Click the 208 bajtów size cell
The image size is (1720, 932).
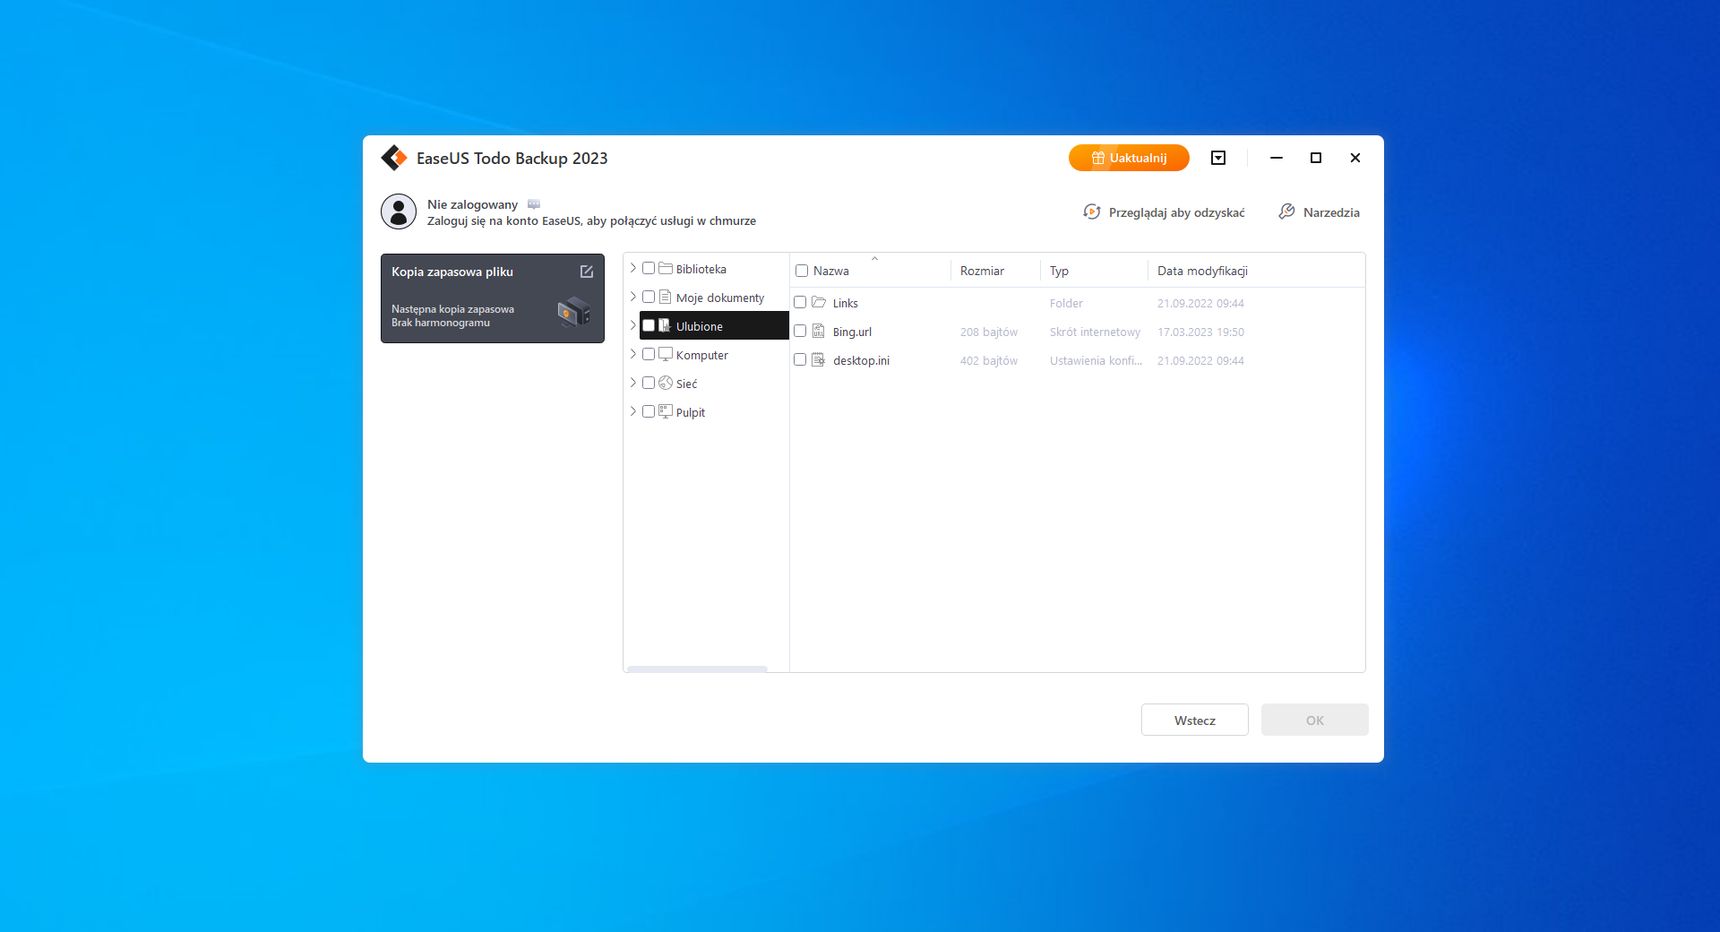click(989, 332)
